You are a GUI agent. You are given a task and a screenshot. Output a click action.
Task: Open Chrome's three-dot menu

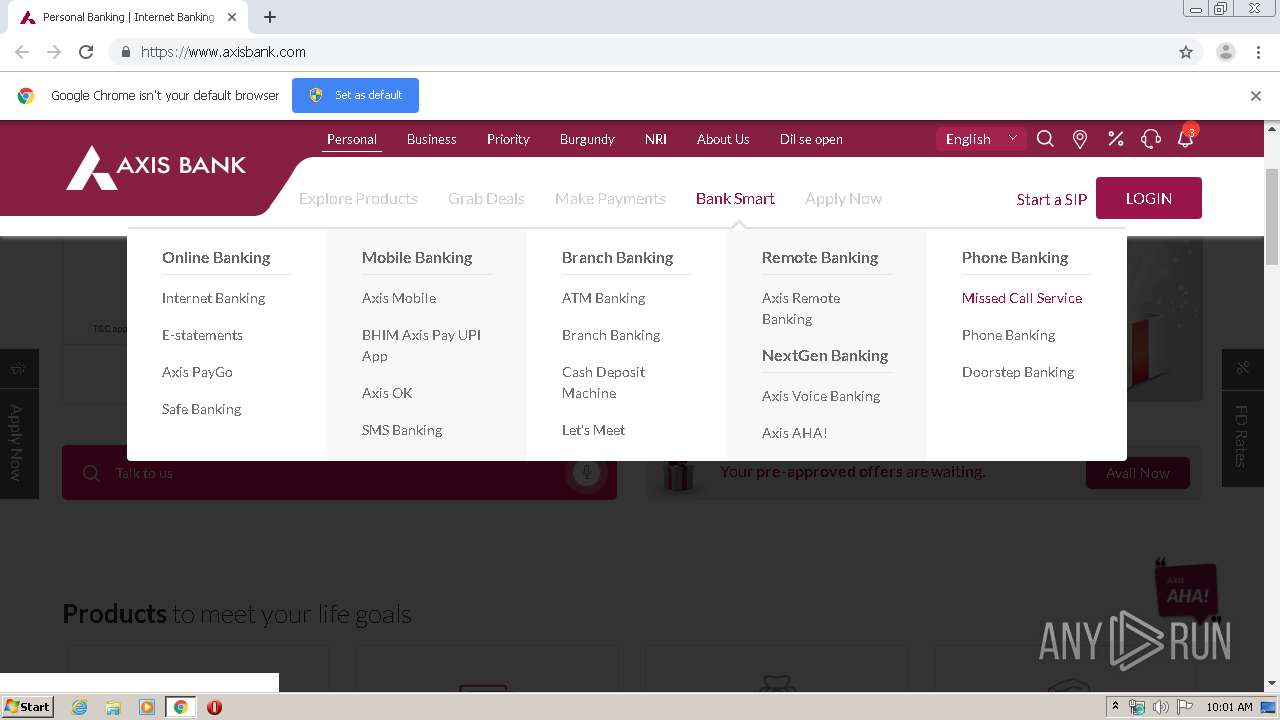click(x=1258, y=52)
